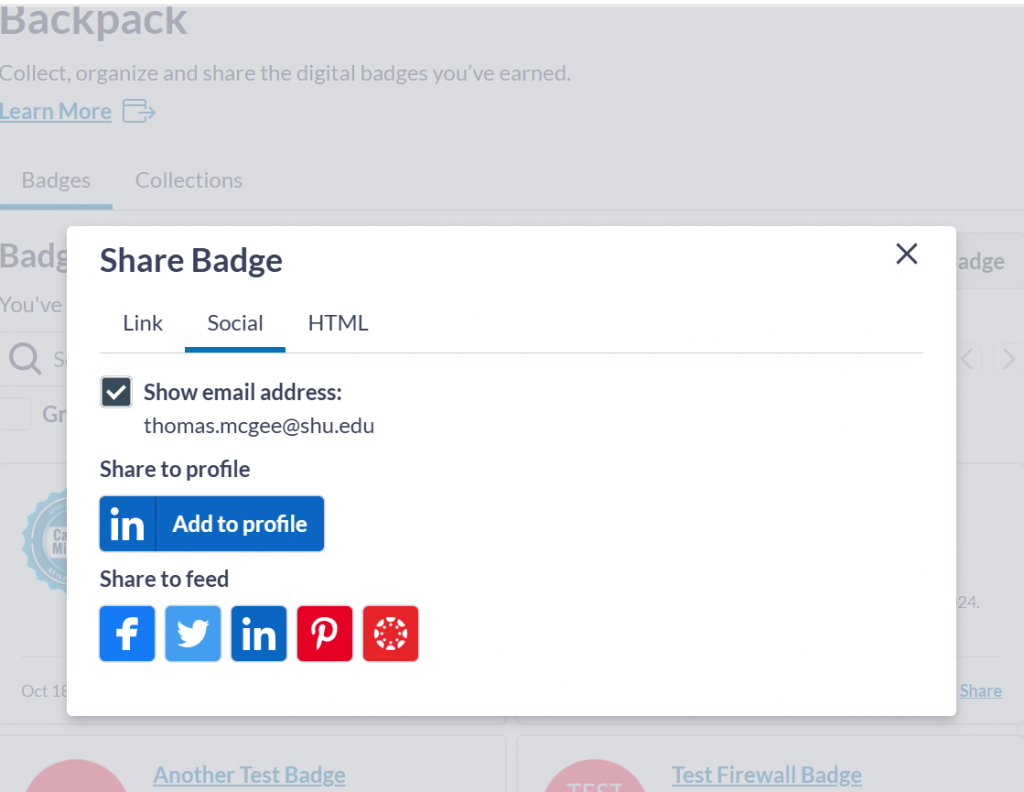Click the Share to feed heading
The image size is (1024, 792).
[165, 579]
